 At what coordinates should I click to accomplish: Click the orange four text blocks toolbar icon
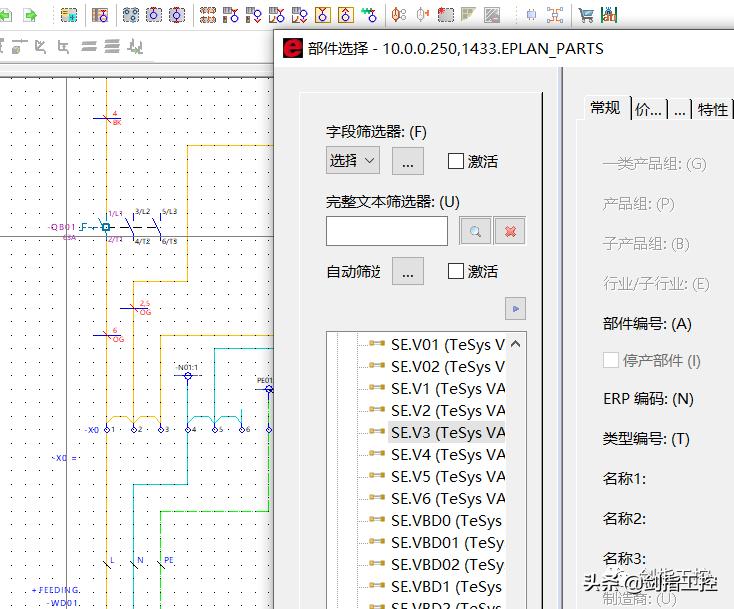[x=207, y=15]
